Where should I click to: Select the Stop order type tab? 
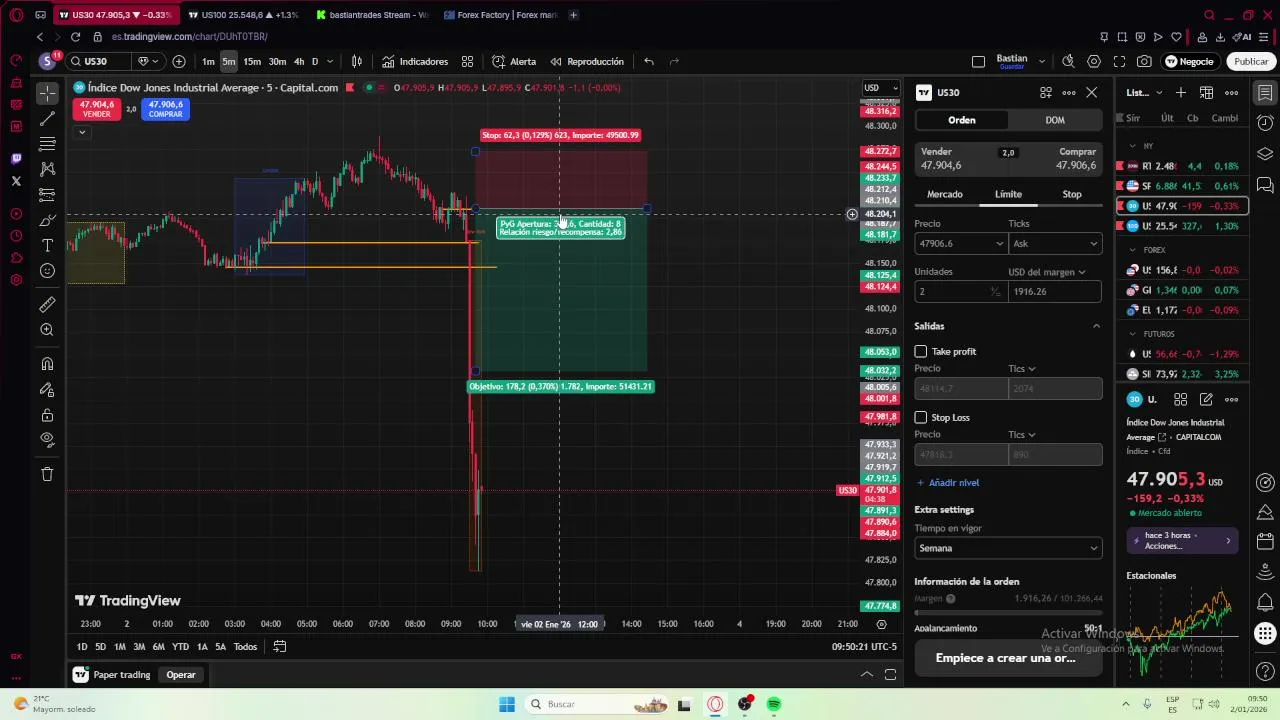pos(1072,194)
